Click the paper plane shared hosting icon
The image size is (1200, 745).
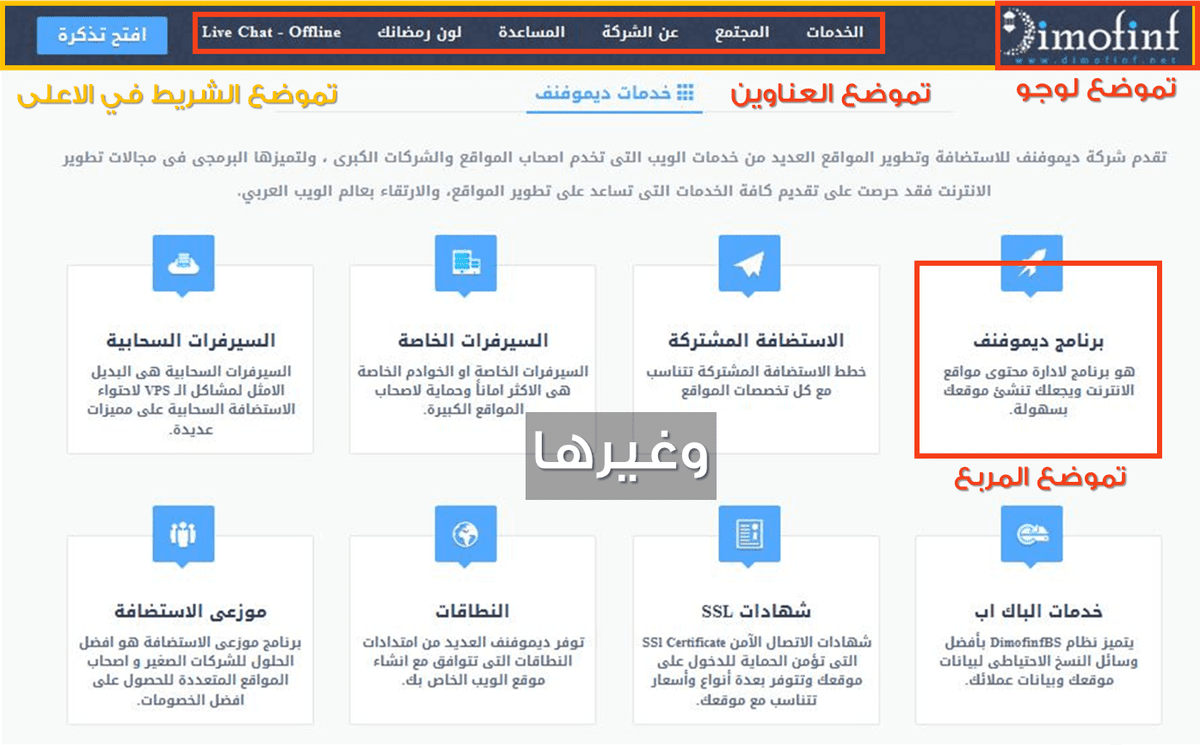pos(749,263)
